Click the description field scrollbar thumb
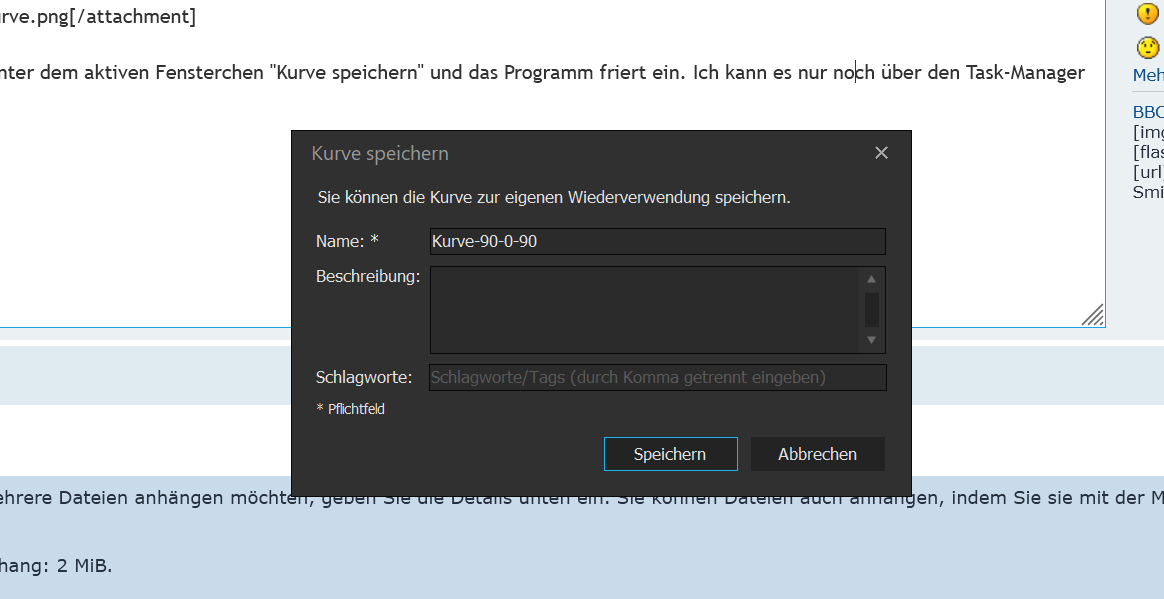This screenshot has width=1164, height=599. point(871,309)
